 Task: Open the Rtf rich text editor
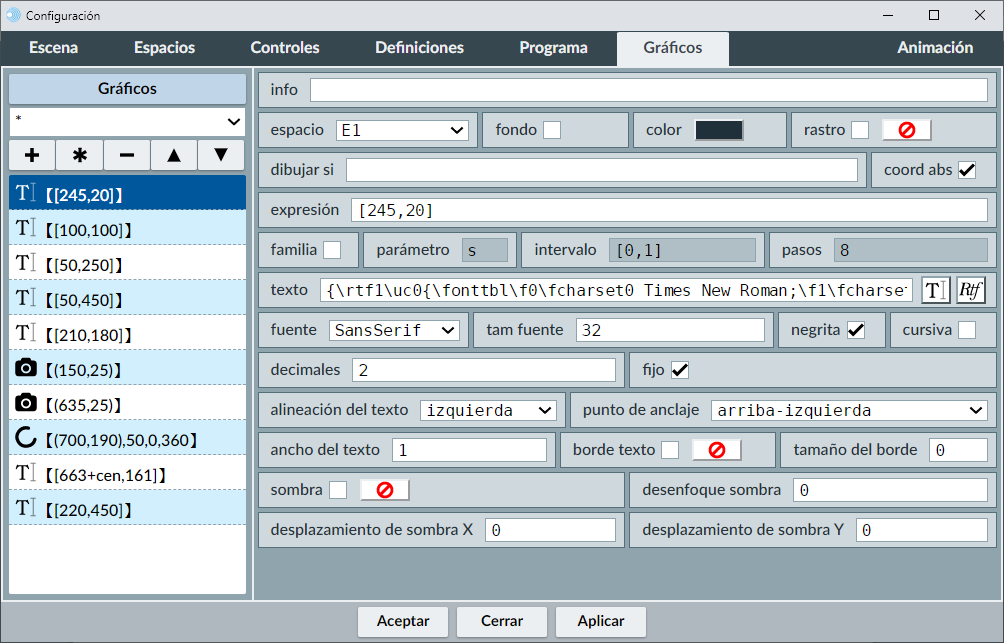point(970,290)
